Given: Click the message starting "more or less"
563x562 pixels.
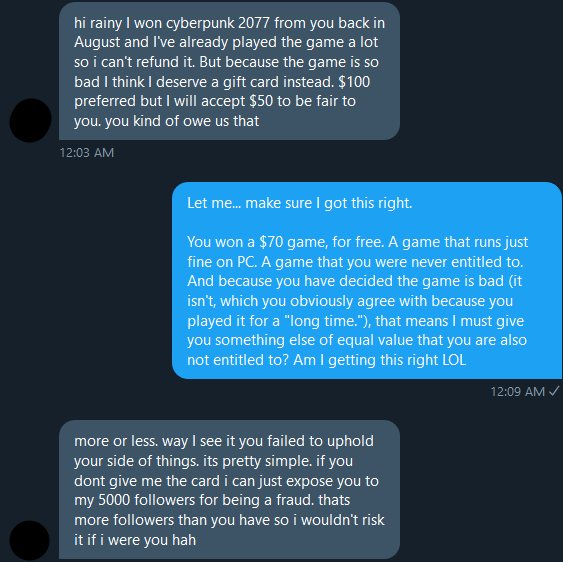Looking at the screenshot, I should point(229,489).
